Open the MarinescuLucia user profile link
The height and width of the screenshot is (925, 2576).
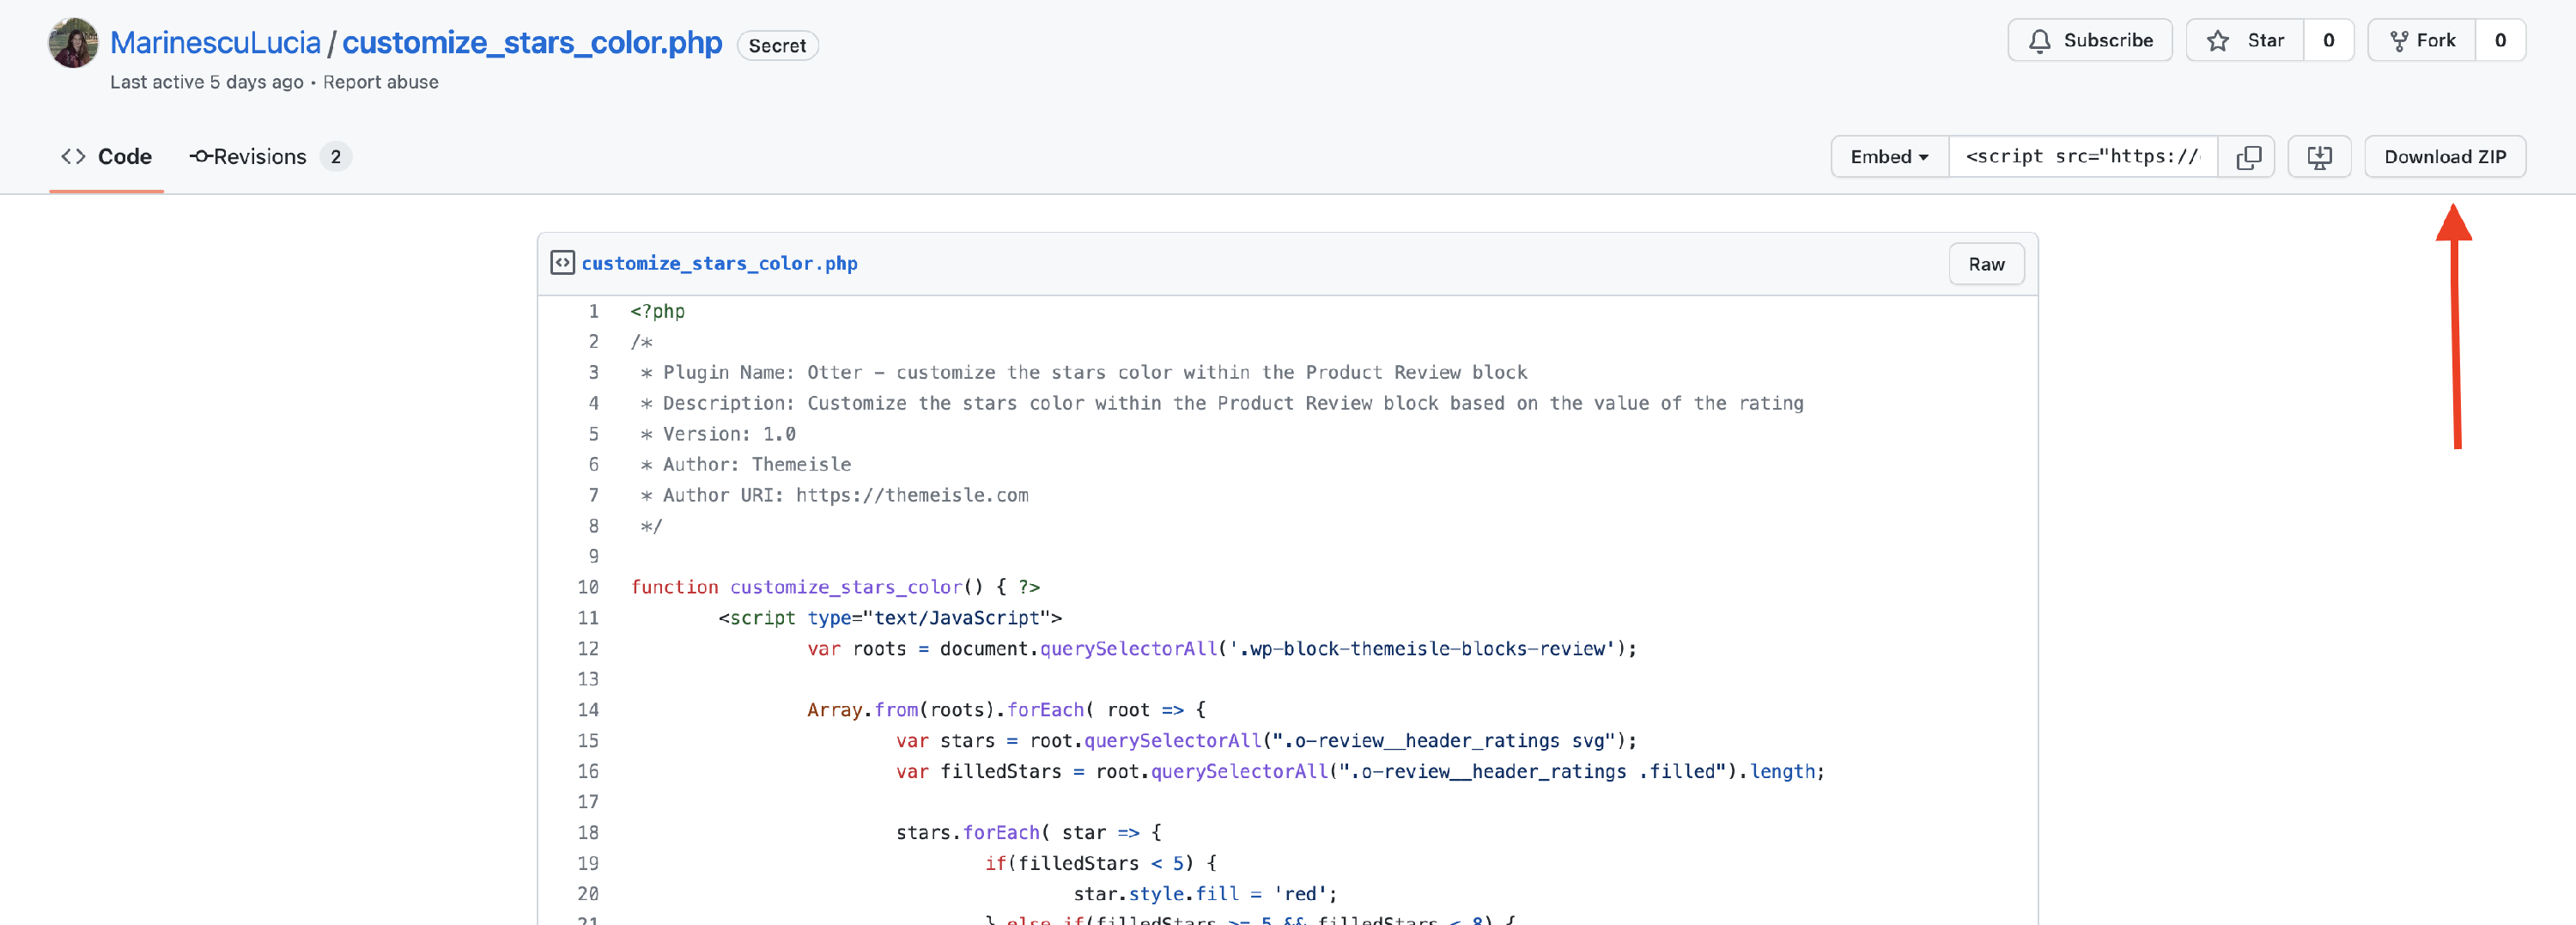(215, 43)
